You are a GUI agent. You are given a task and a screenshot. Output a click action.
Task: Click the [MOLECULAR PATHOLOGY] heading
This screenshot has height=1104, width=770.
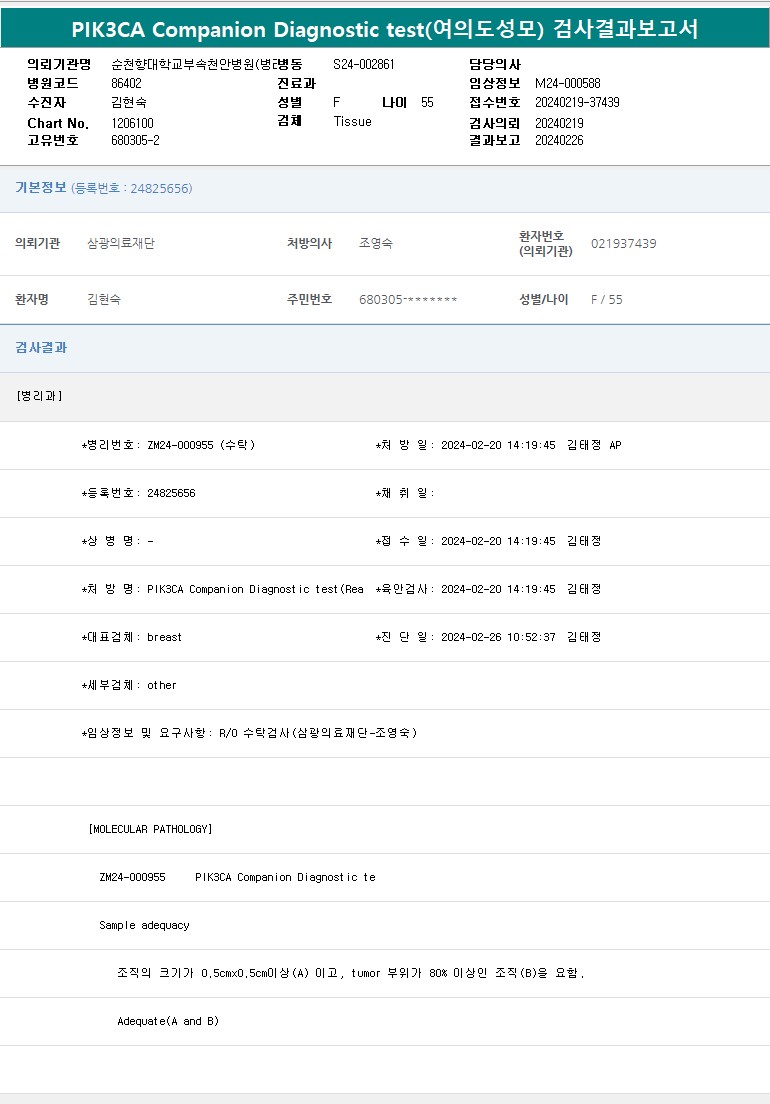click(150, 829)
